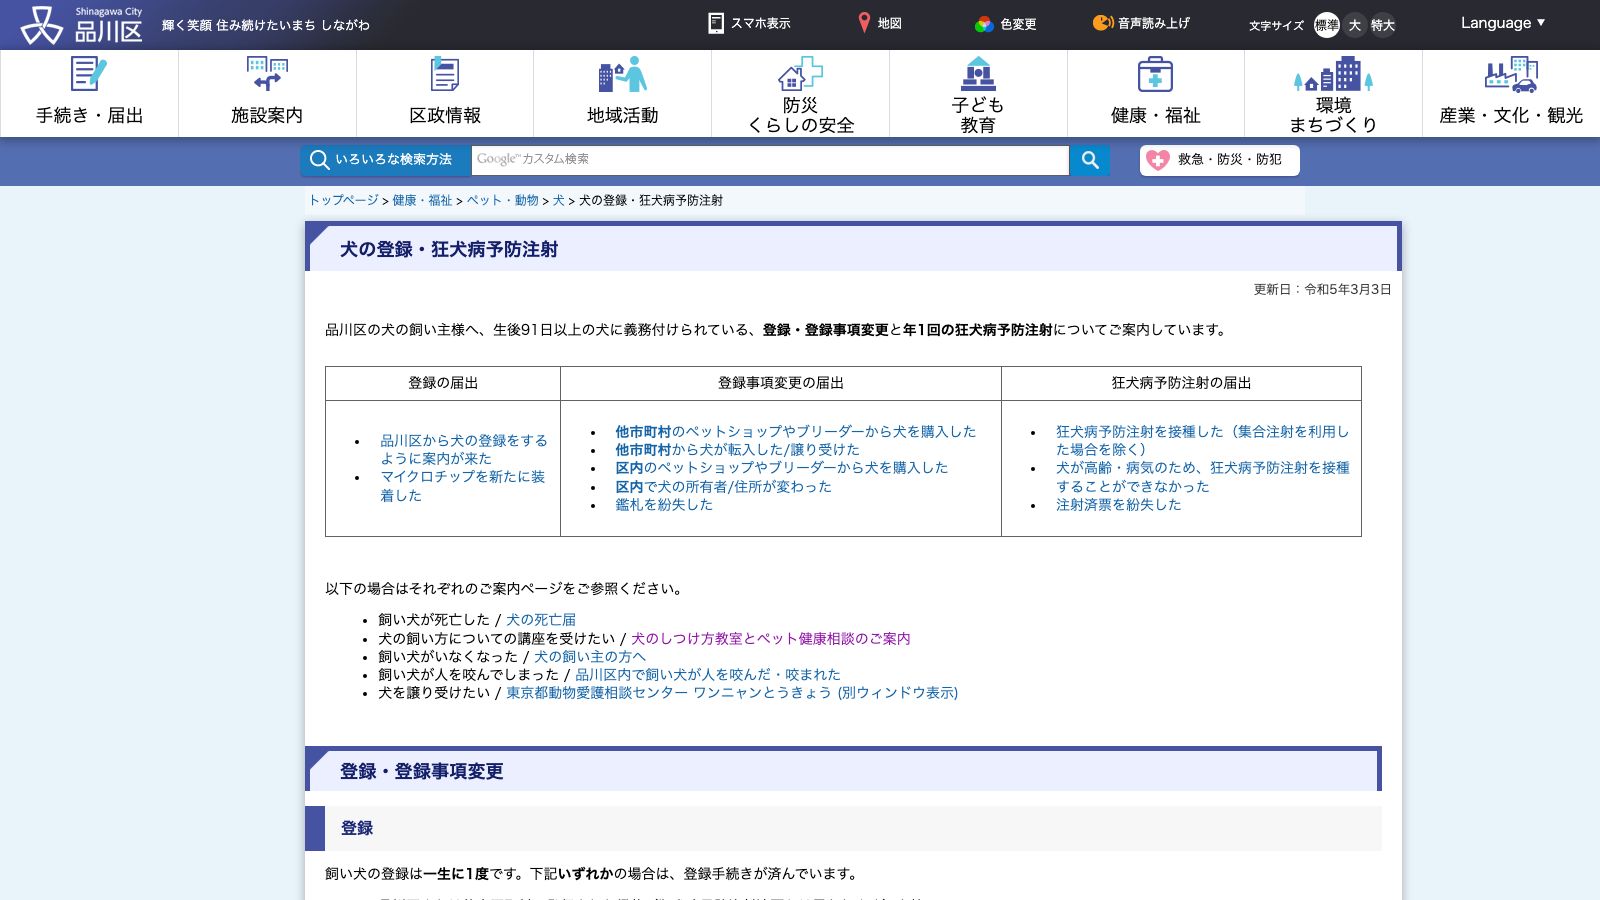Open 犬のしつけ方教室とペット健康相談のご案内 link

[771, 639]
